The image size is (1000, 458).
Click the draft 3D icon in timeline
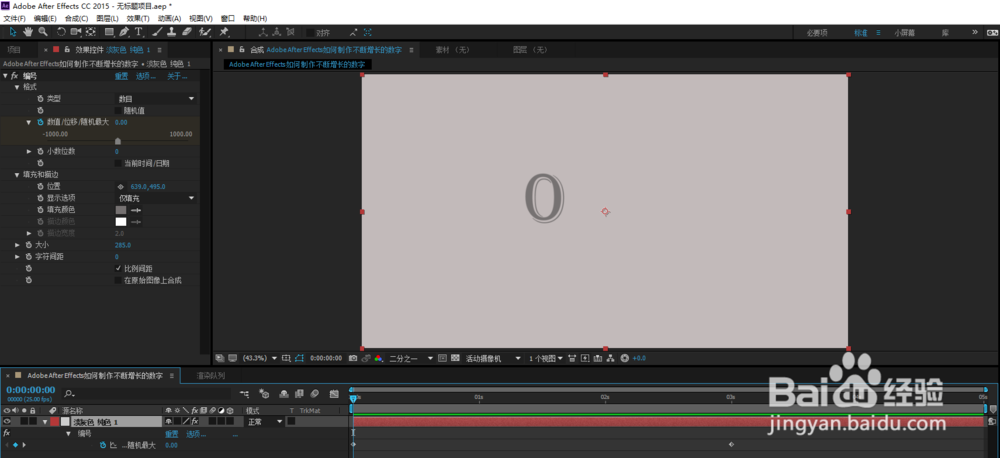265,394
